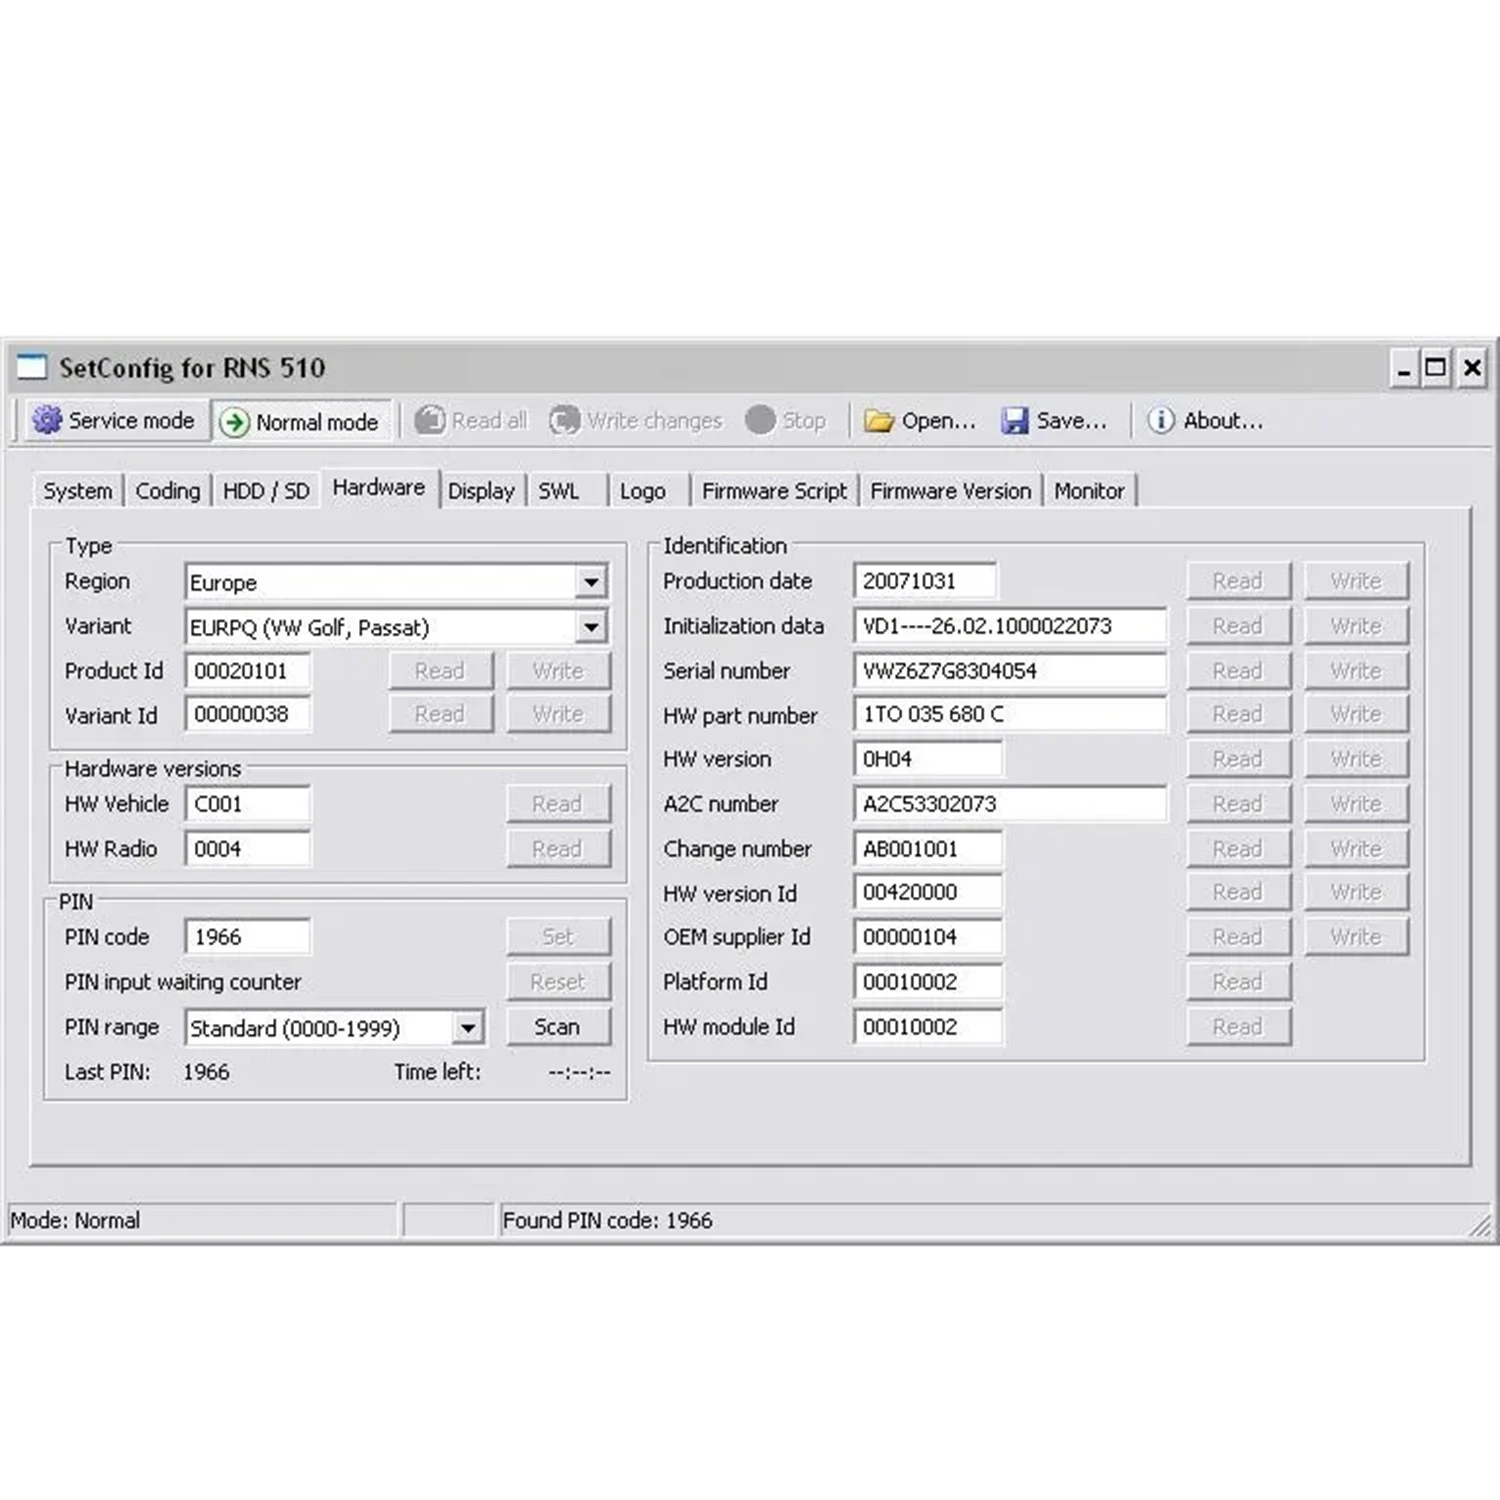The width and height of the screenshot is (1500, 1500).
Task: Click the HW Vehicle field
Action: click(x=247, y=804)
